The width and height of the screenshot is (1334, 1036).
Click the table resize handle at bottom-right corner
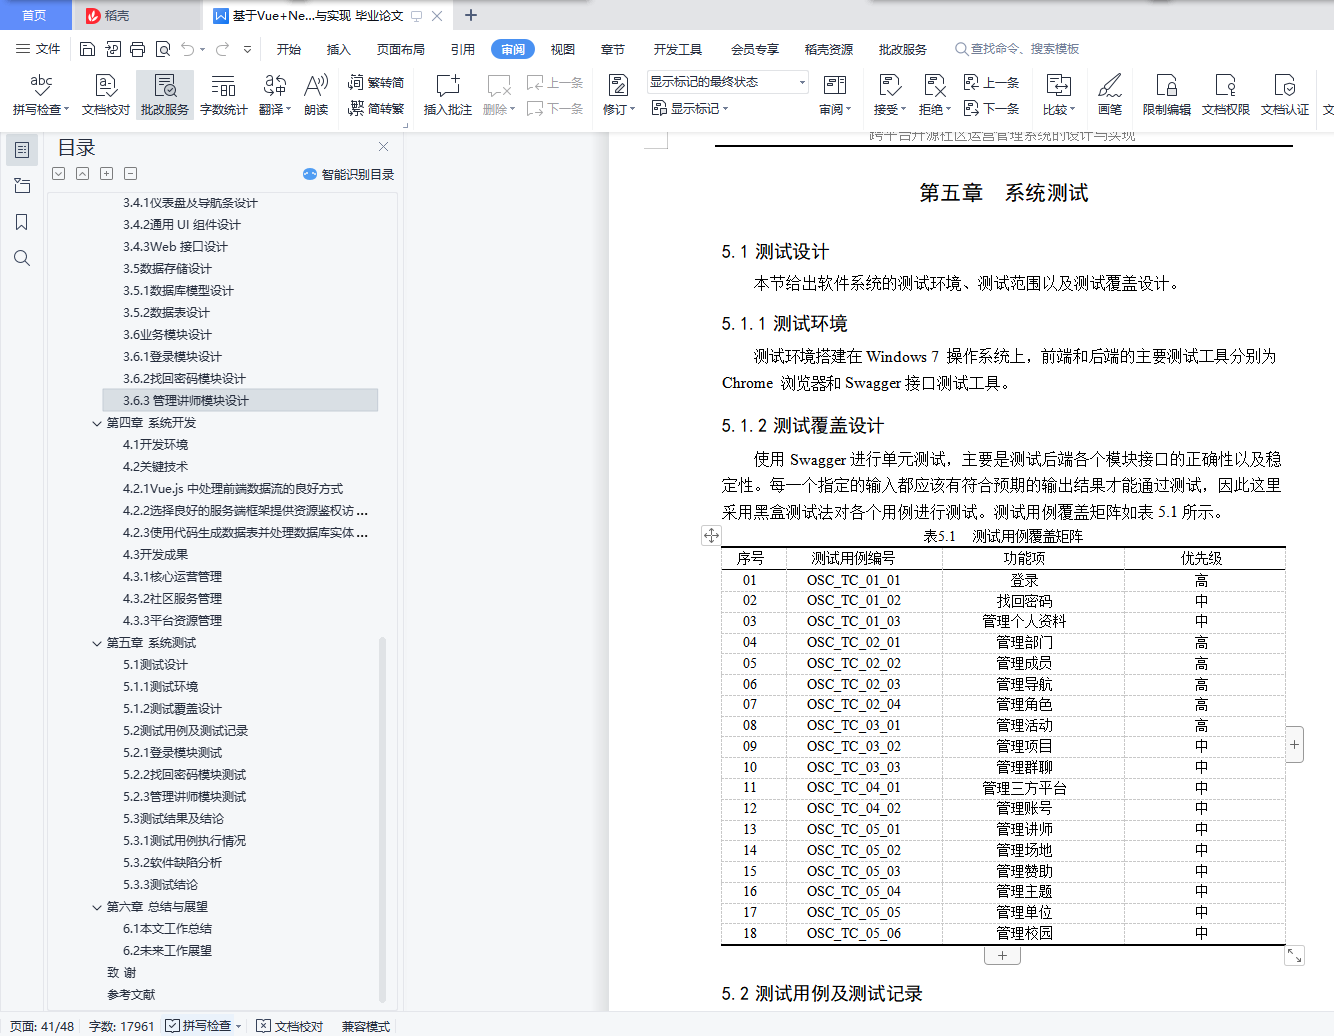(x=1294, y=956)
